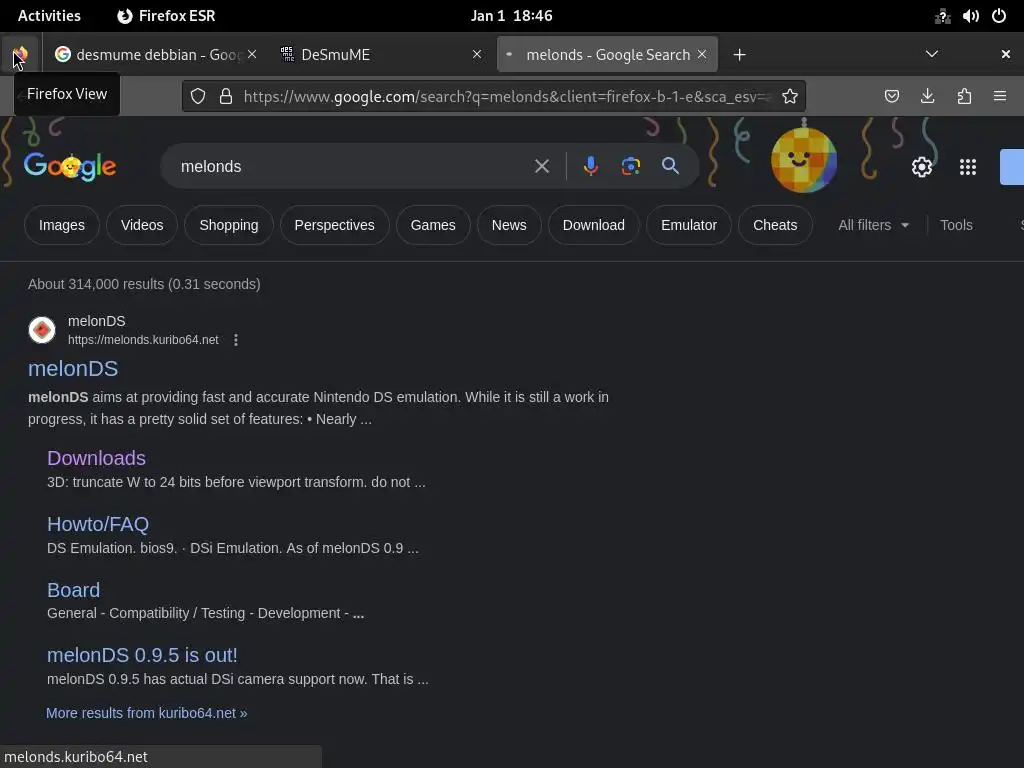This screenshot has height=768, width=1024.
Task: Bookmark this page with the star icon
Action: coord(790,97)
